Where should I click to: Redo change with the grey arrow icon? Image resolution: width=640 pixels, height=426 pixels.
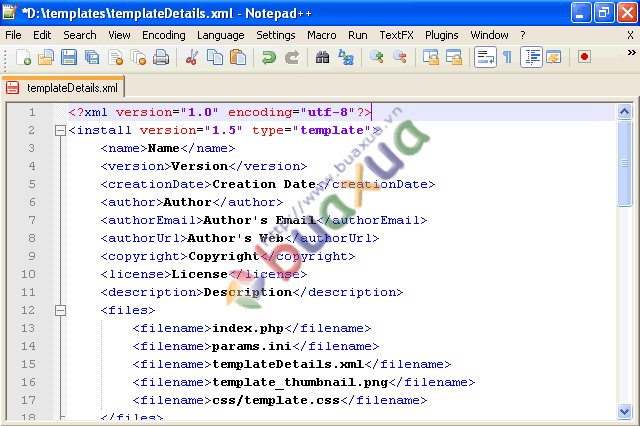292,57
